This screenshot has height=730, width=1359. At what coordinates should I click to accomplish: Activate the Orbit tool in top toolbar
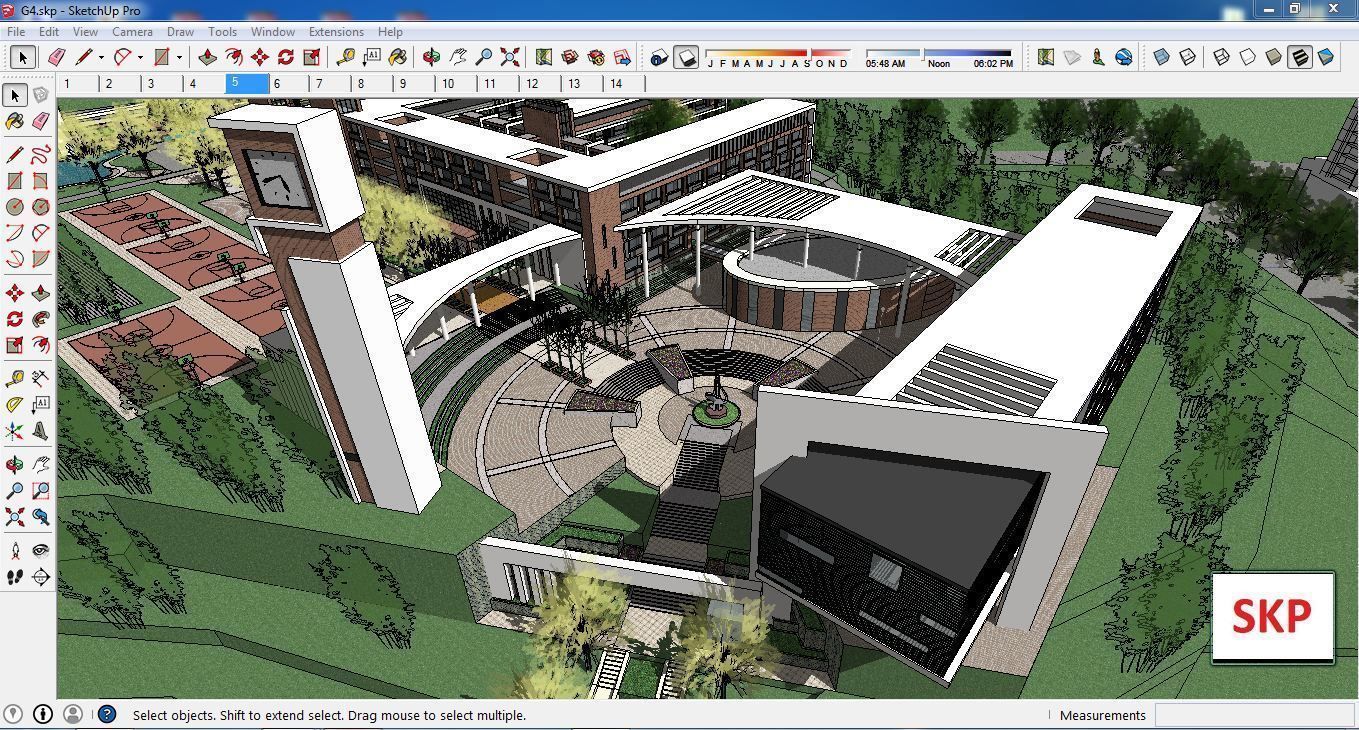pos(432,57)
